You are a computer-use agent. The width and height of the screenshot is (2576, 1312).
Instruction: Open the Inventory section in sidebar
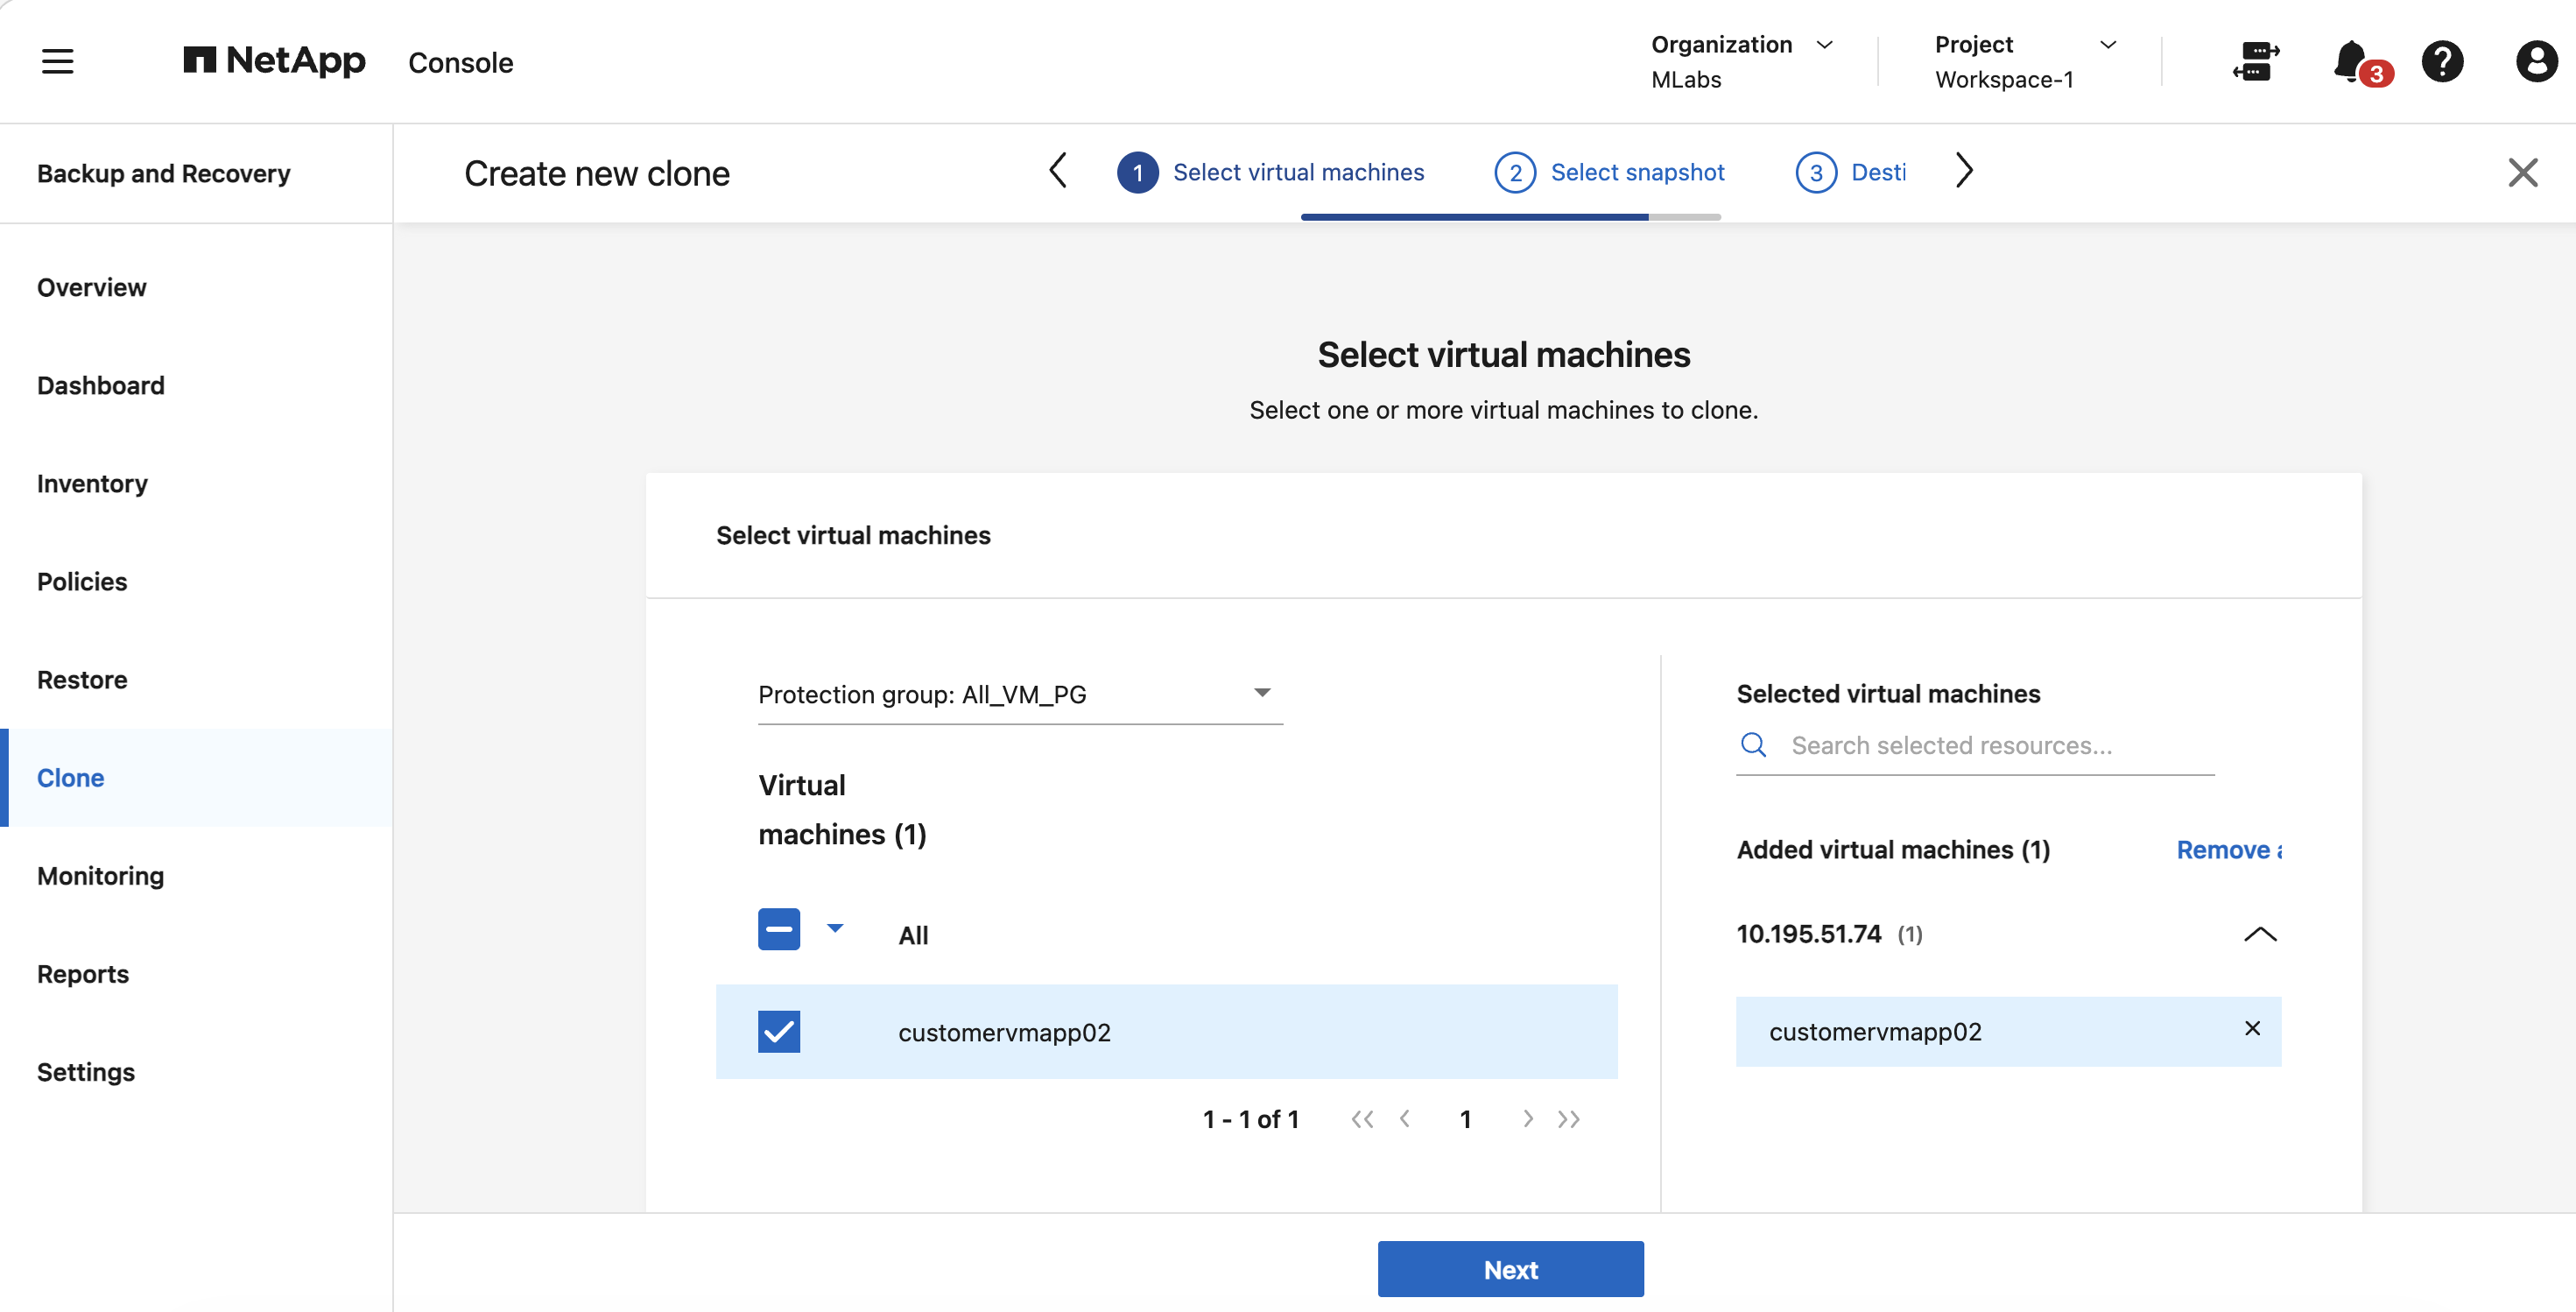92,484
